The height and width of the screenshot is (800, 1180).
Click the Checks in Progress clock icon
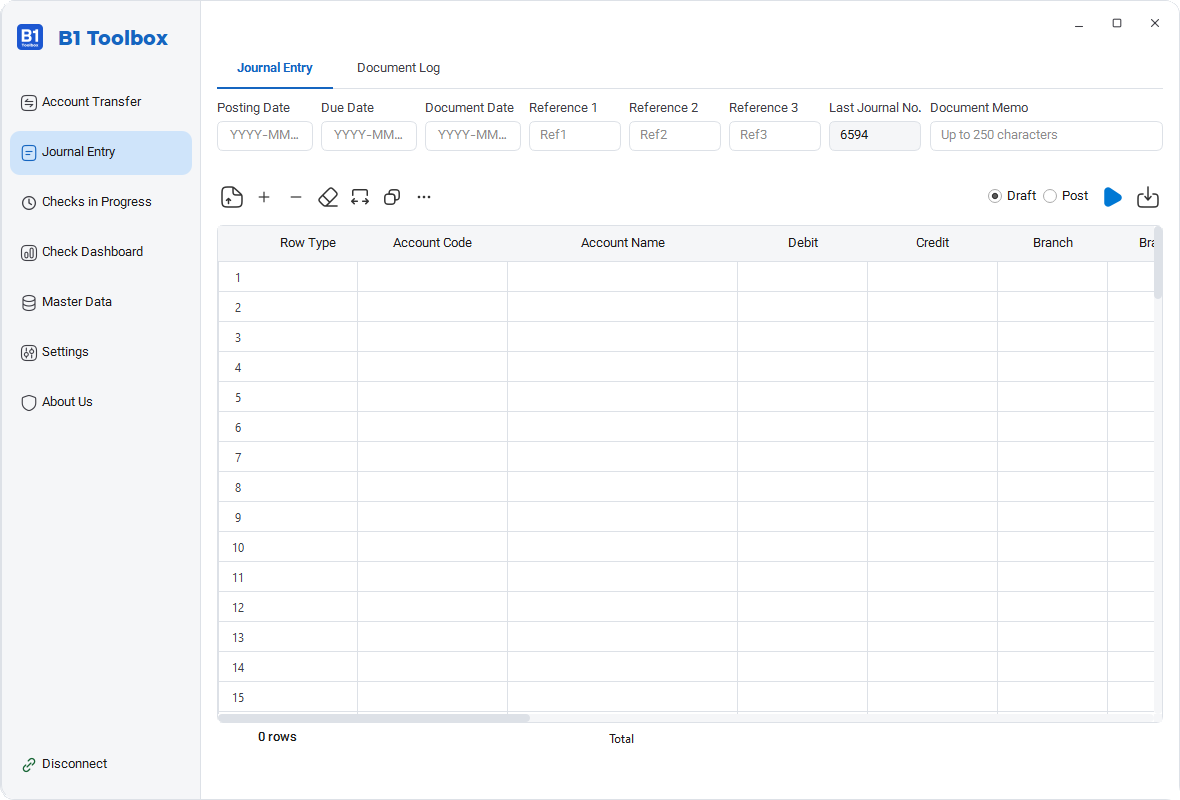click(29, 202)
